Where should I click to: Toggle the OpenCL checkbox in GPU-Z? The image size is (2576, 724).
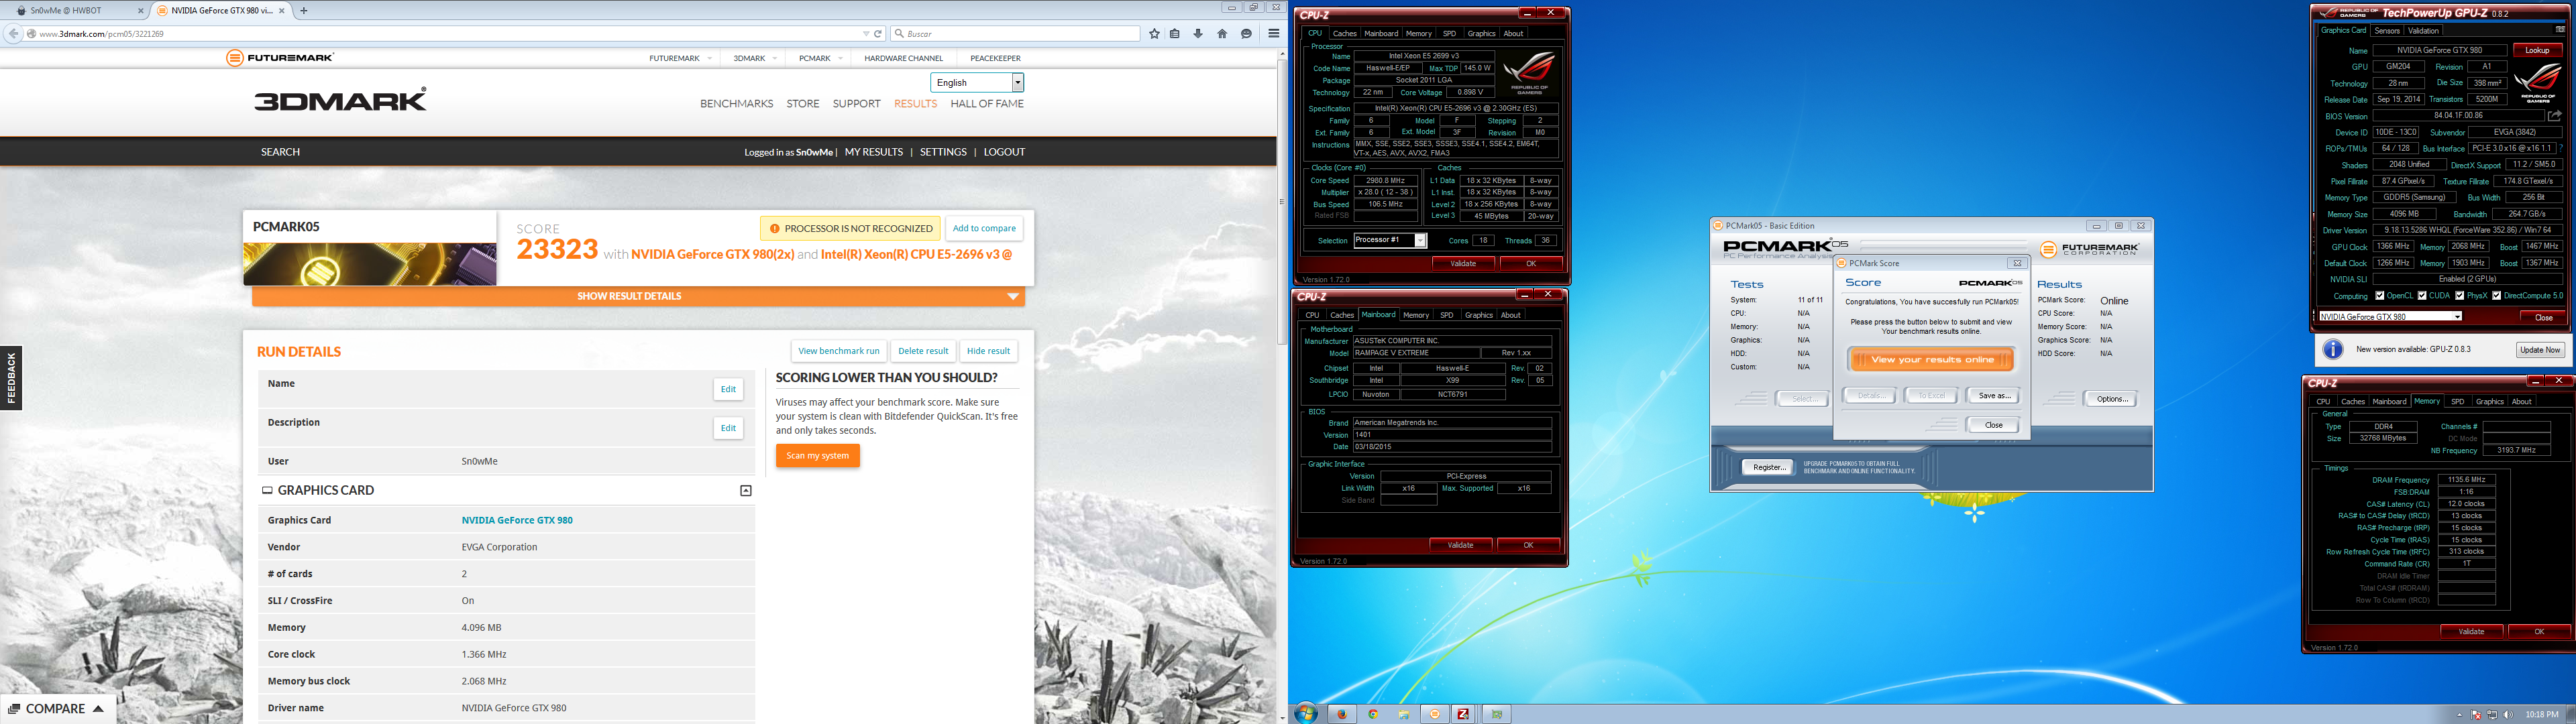(2380, 296)
